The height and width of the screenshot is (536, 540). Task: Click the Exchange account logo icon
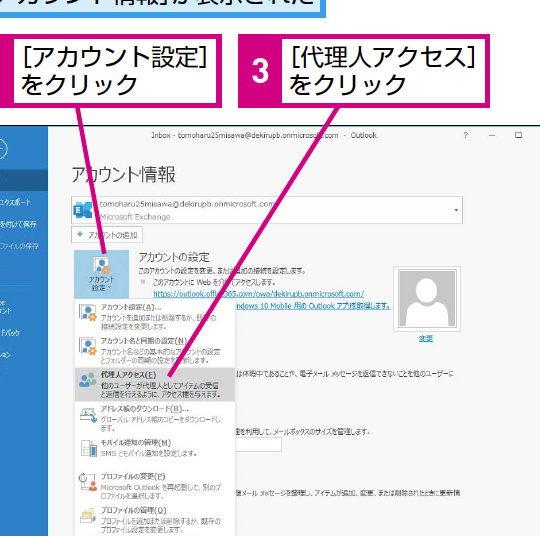(x=83, y=210)
